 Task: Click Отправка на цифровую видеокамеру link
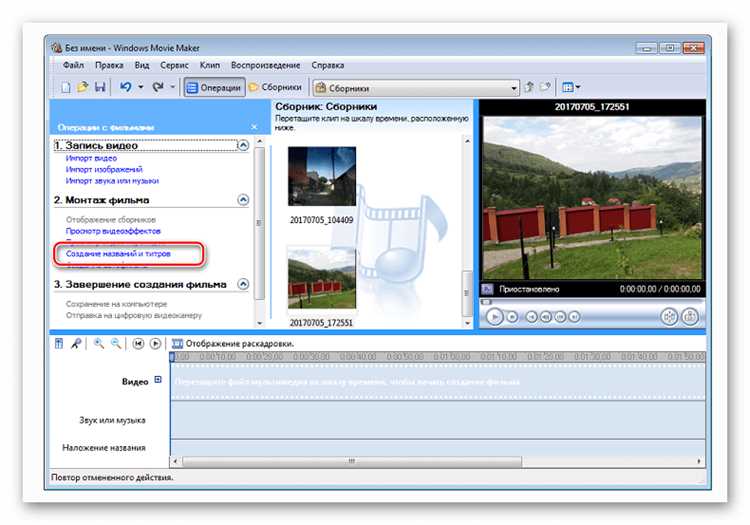[x=134, y=316]
